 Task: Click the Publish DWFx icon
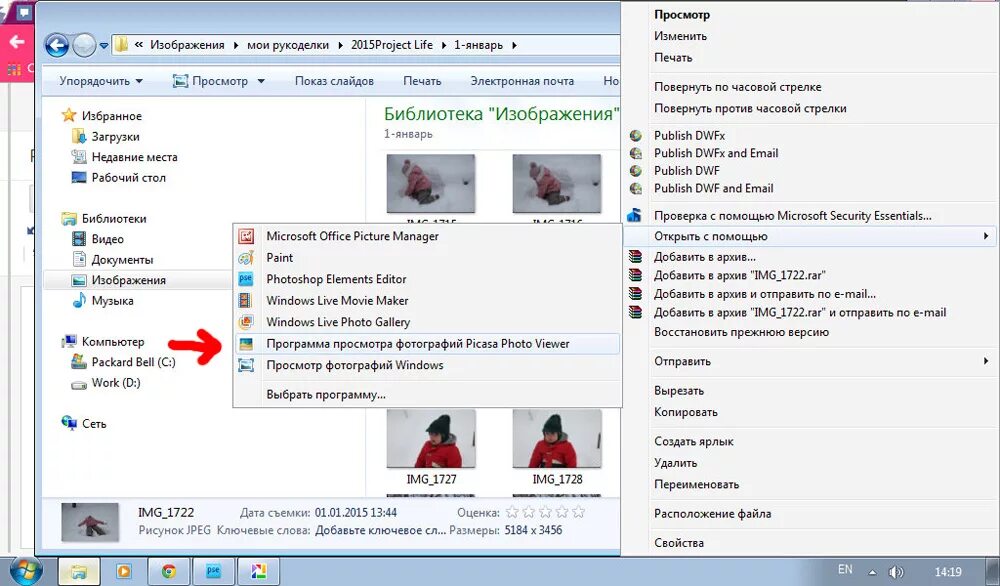click(635, 136)
